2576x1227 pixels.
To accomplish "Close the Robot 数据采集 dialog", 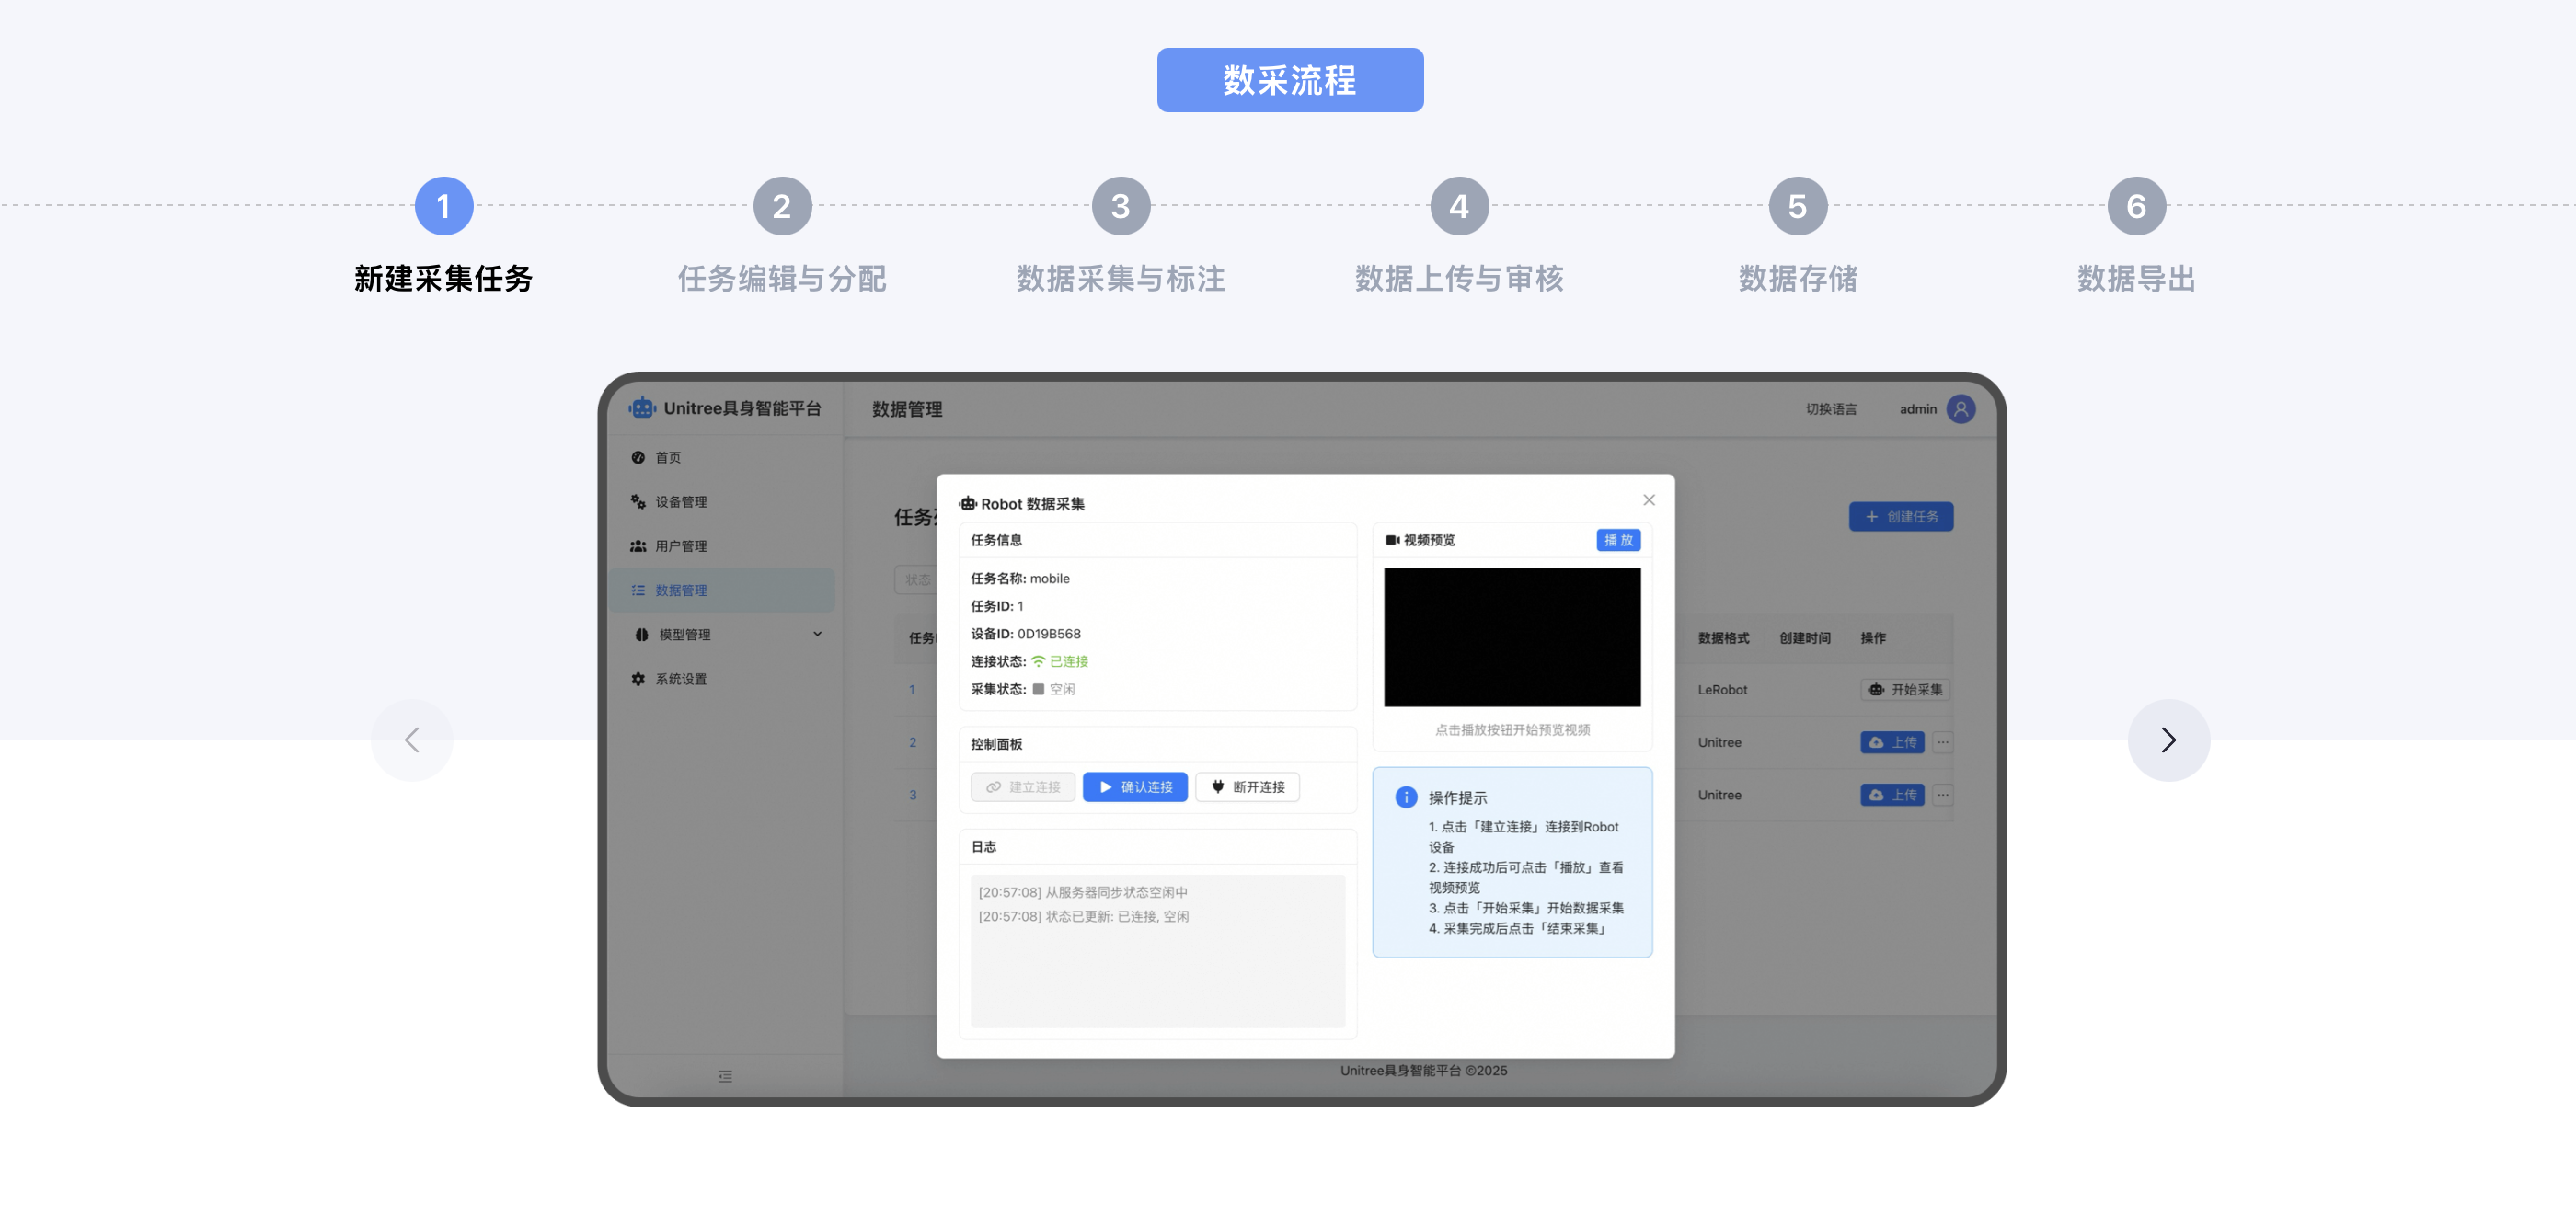I will tap(1648, 500).
